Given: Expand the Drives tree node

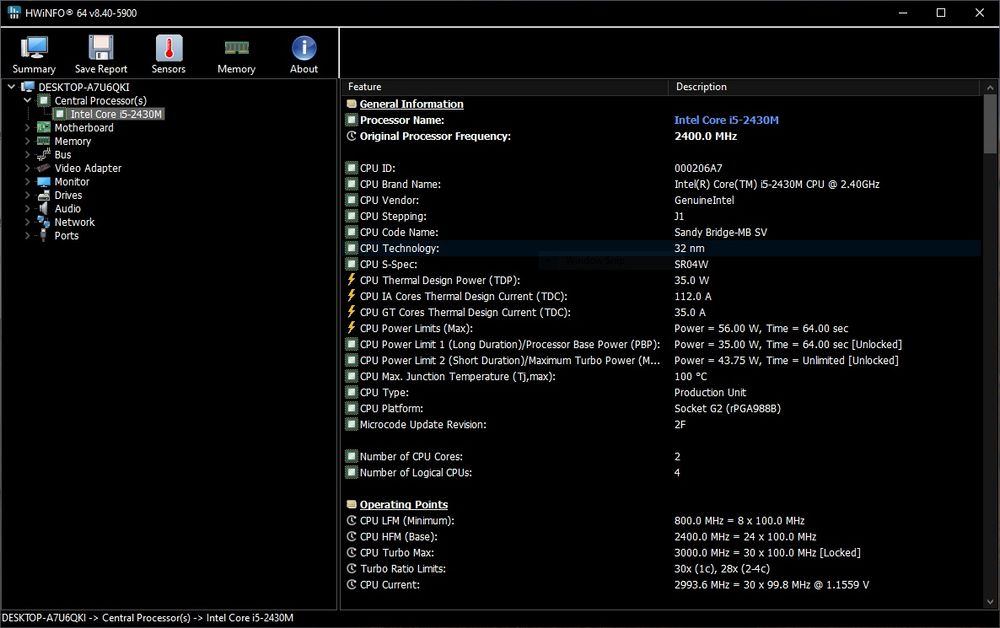Looking at the screenshot, I should 27,195.
